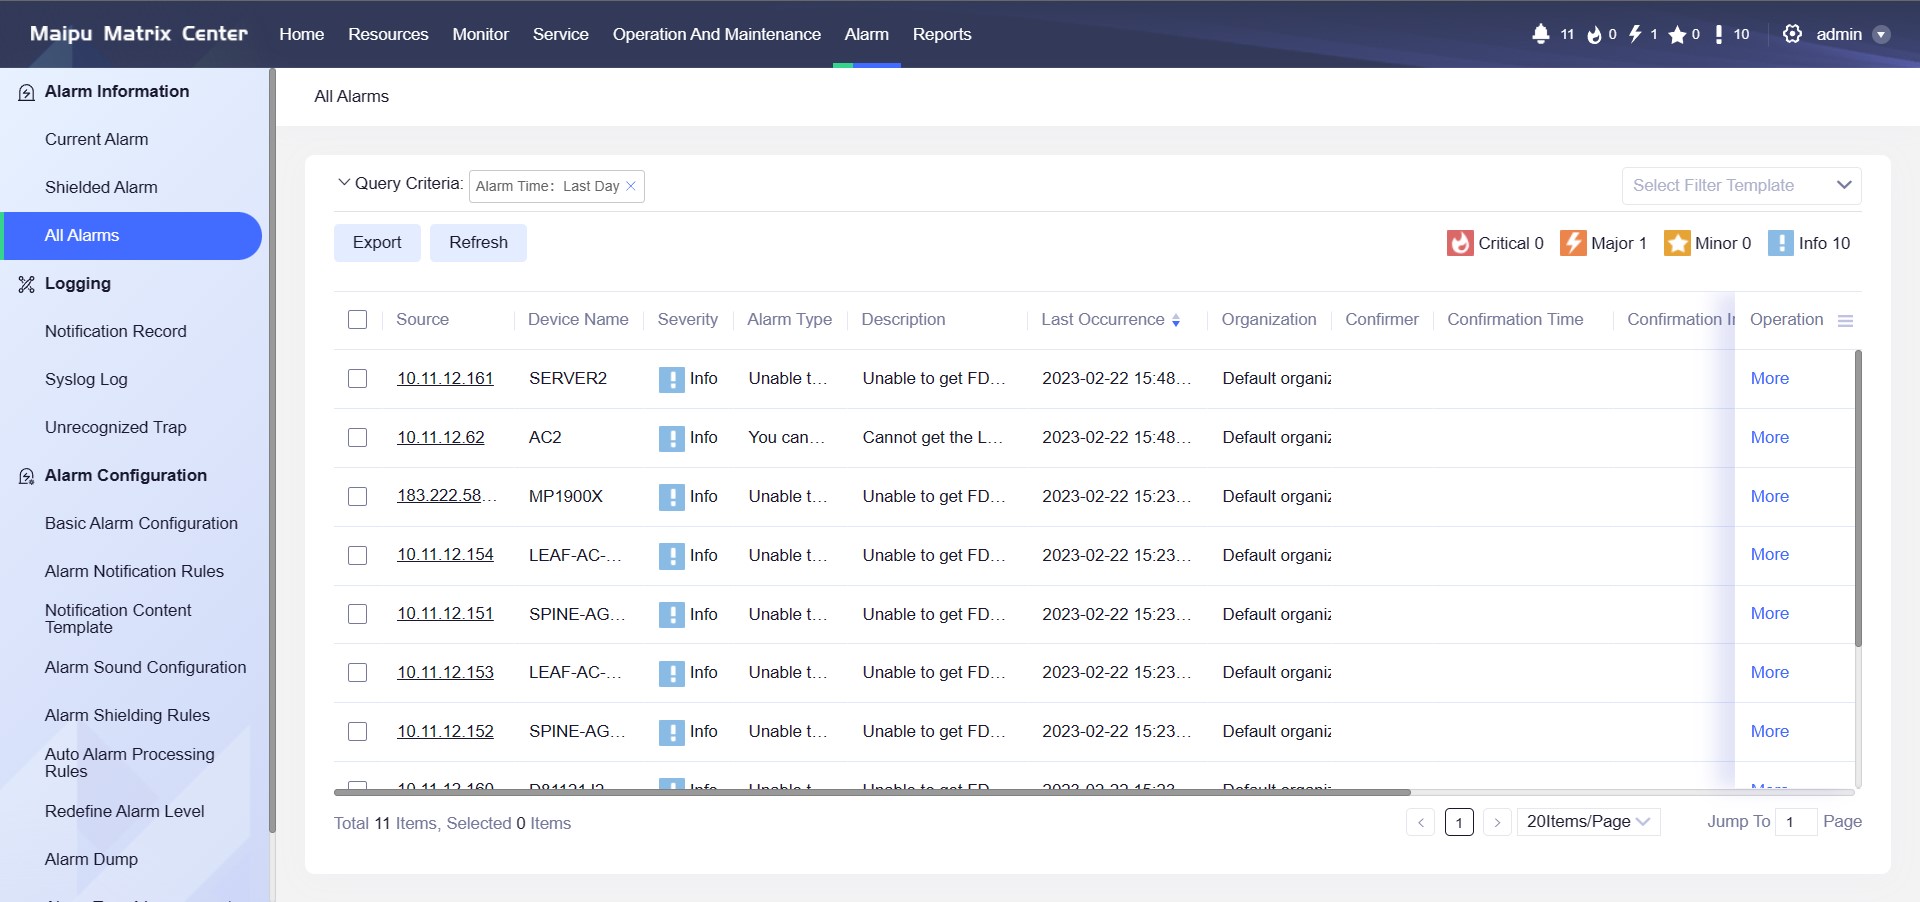1920x902 pixels.
Task: Click the Alarm Information section icon
Action: [27, 92]
